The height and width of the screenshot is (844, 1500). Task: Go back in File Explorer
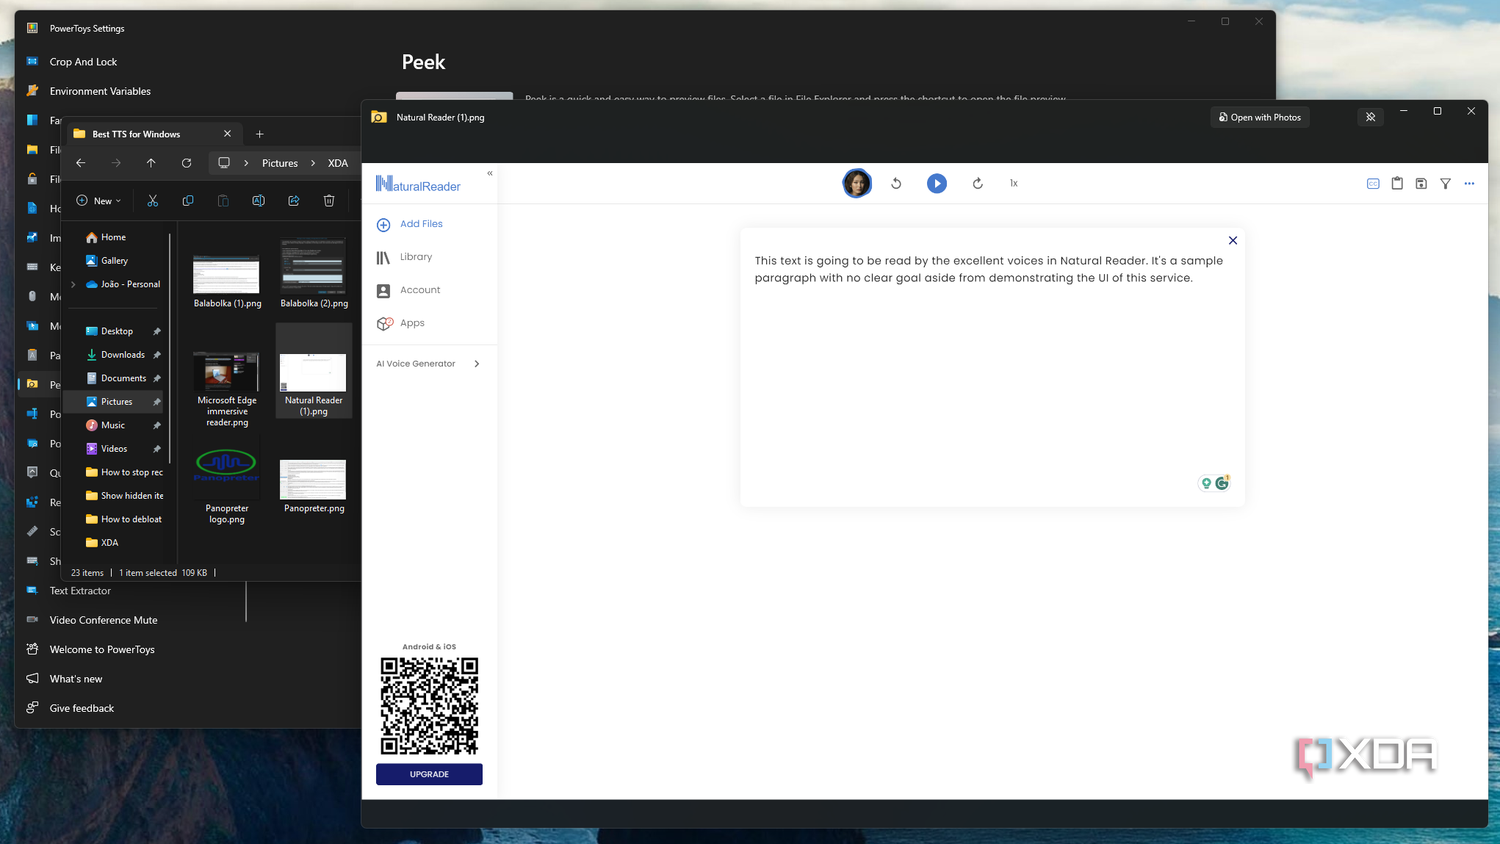tap(81, 163)
